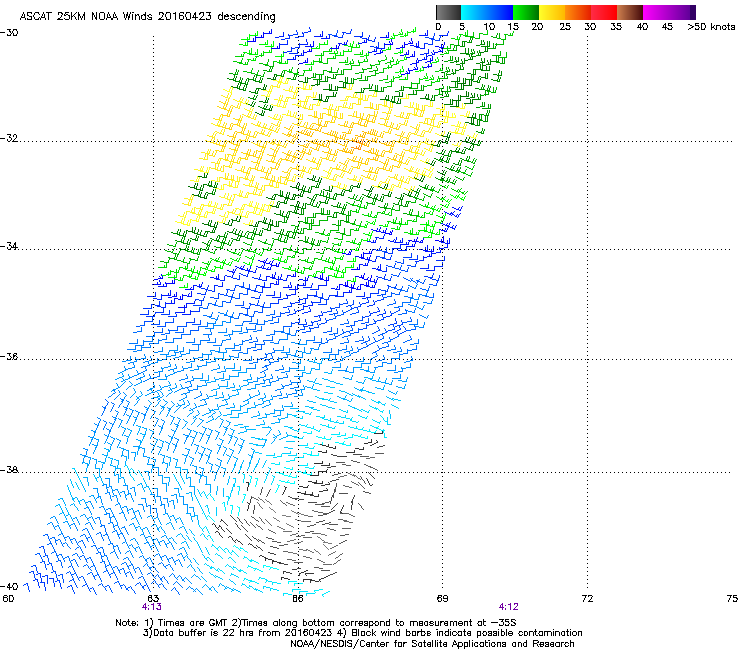Click the '75' longitude axis label

[x=732, y=599]
